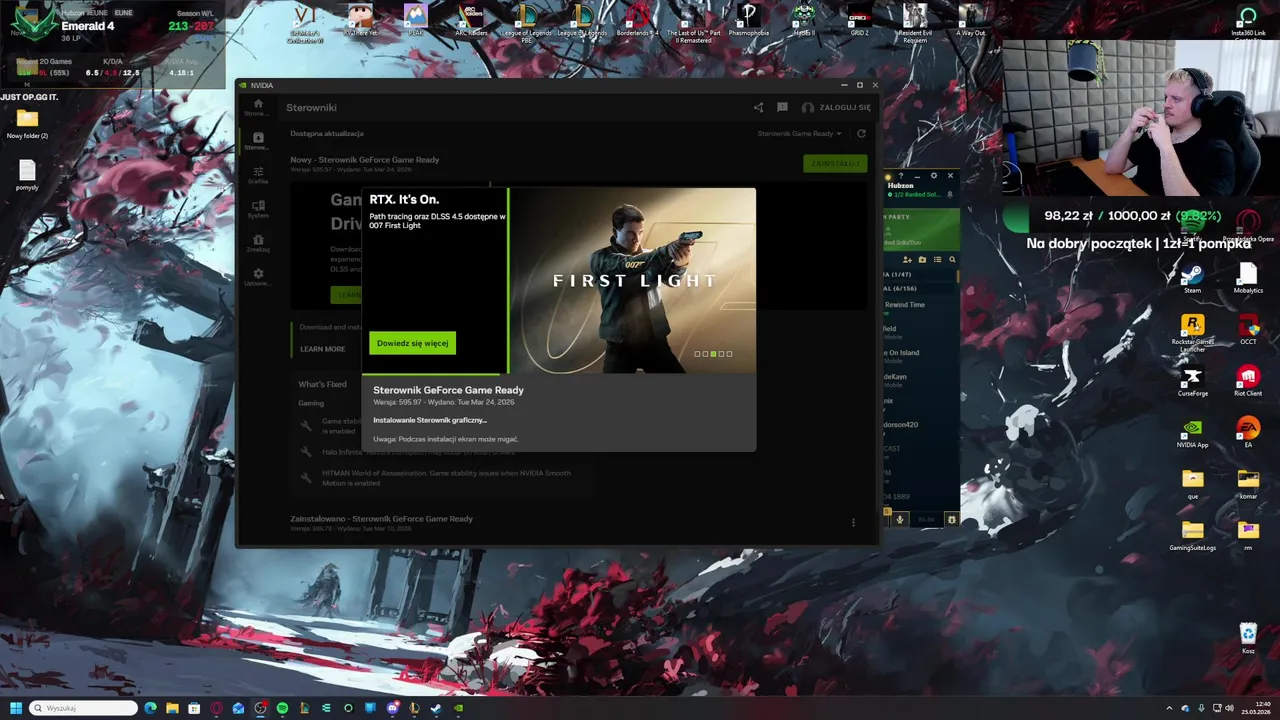The width and height of the screenshot is (1280, 720).
Task: Click add friend icon in League friends panel
Action: [x=907, y=259]
